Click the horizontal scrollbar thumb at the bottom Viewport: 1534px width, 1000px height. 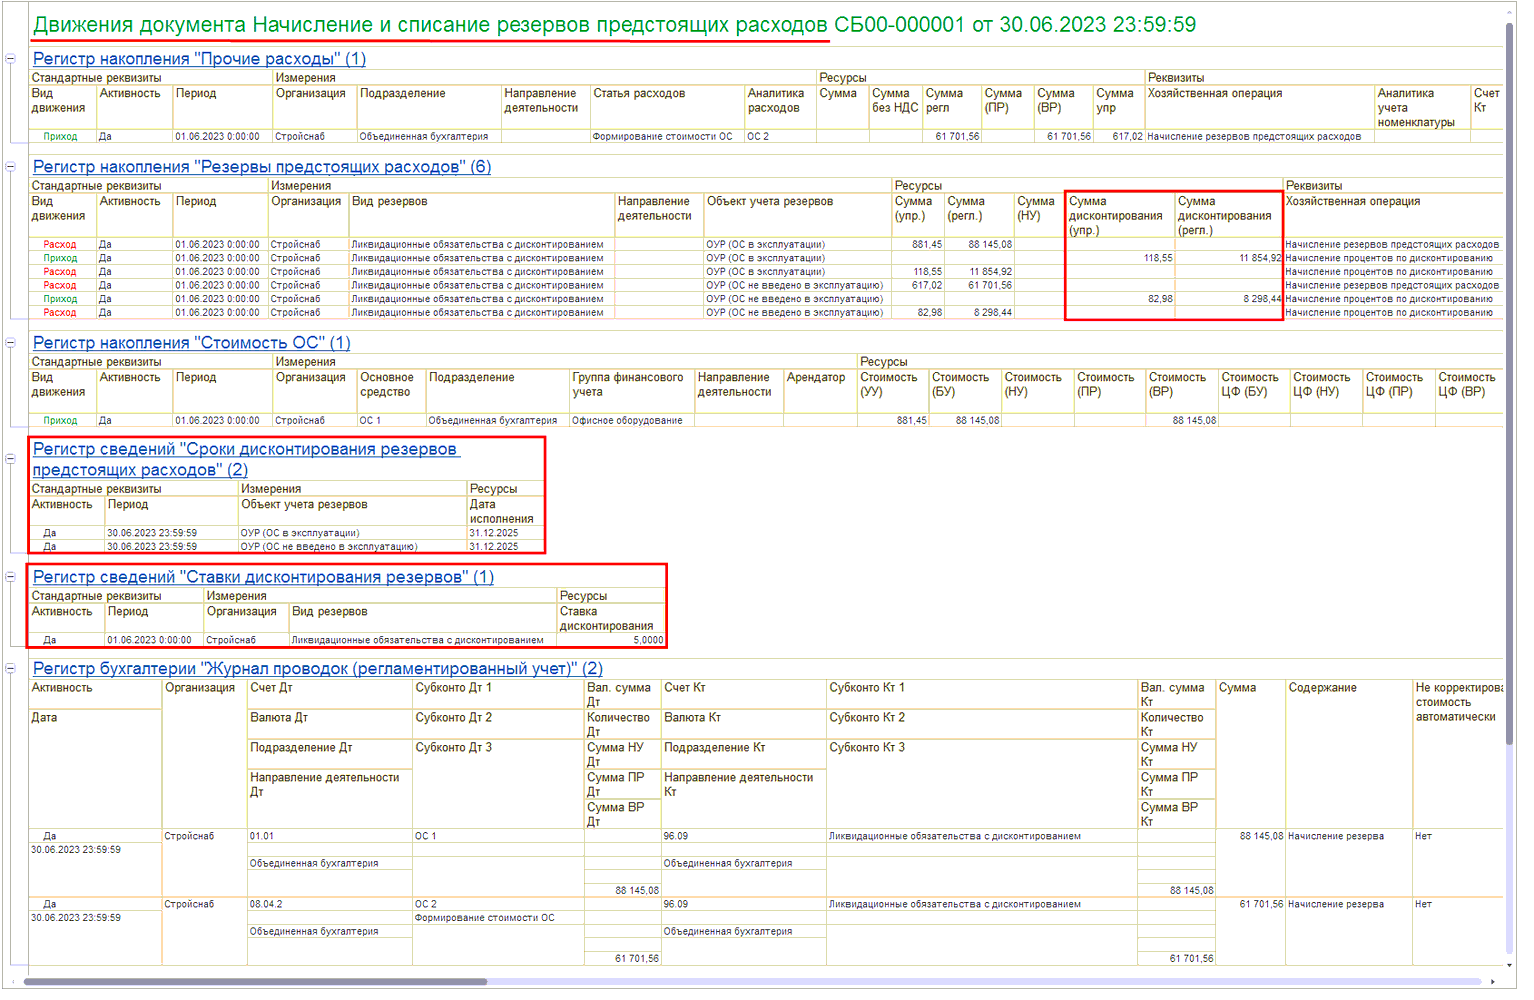[x=255, y=982]
